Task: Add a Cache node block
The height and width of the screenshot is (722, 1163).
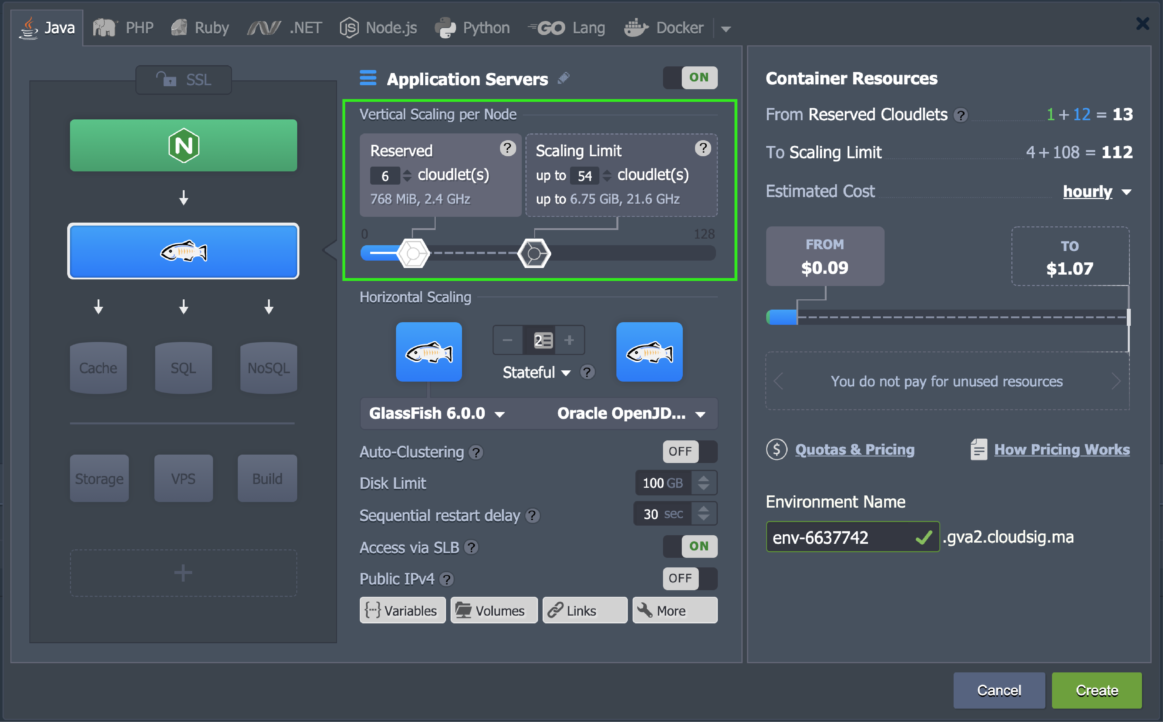Action: click(98, 368)
